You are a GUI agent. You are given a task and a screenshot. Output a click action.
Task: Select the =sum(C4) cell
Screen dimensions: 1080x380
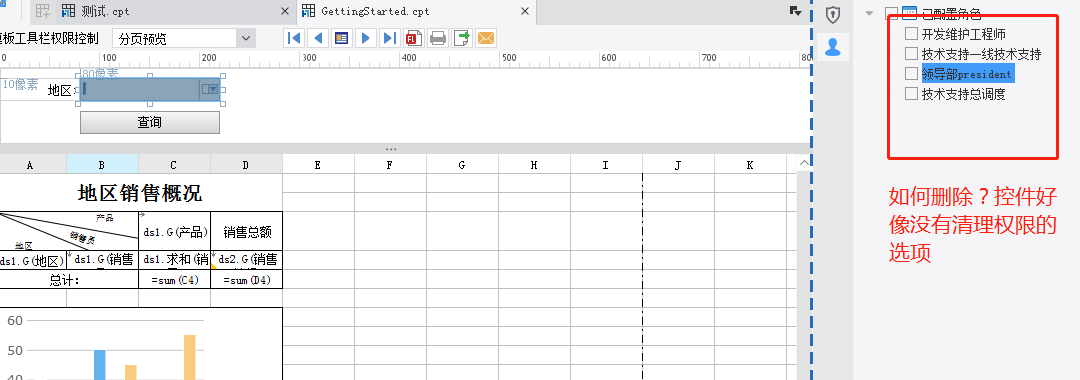pos(174,279)
